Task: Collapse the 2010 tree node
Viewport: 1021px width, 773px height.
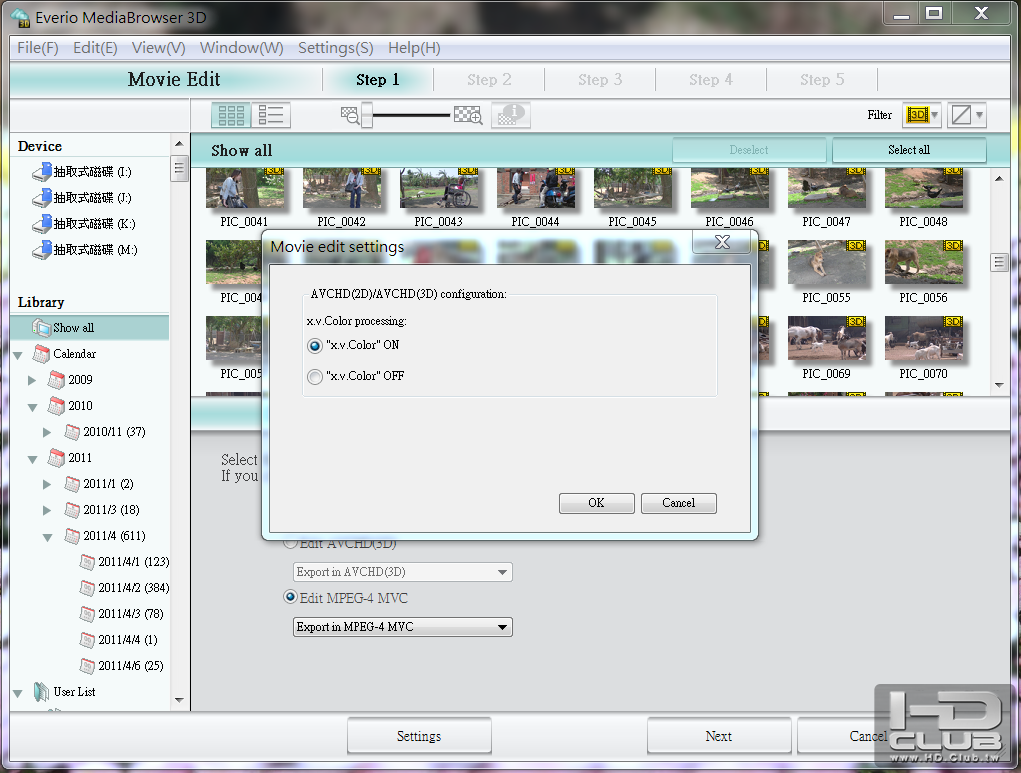Action: (33, 407)
